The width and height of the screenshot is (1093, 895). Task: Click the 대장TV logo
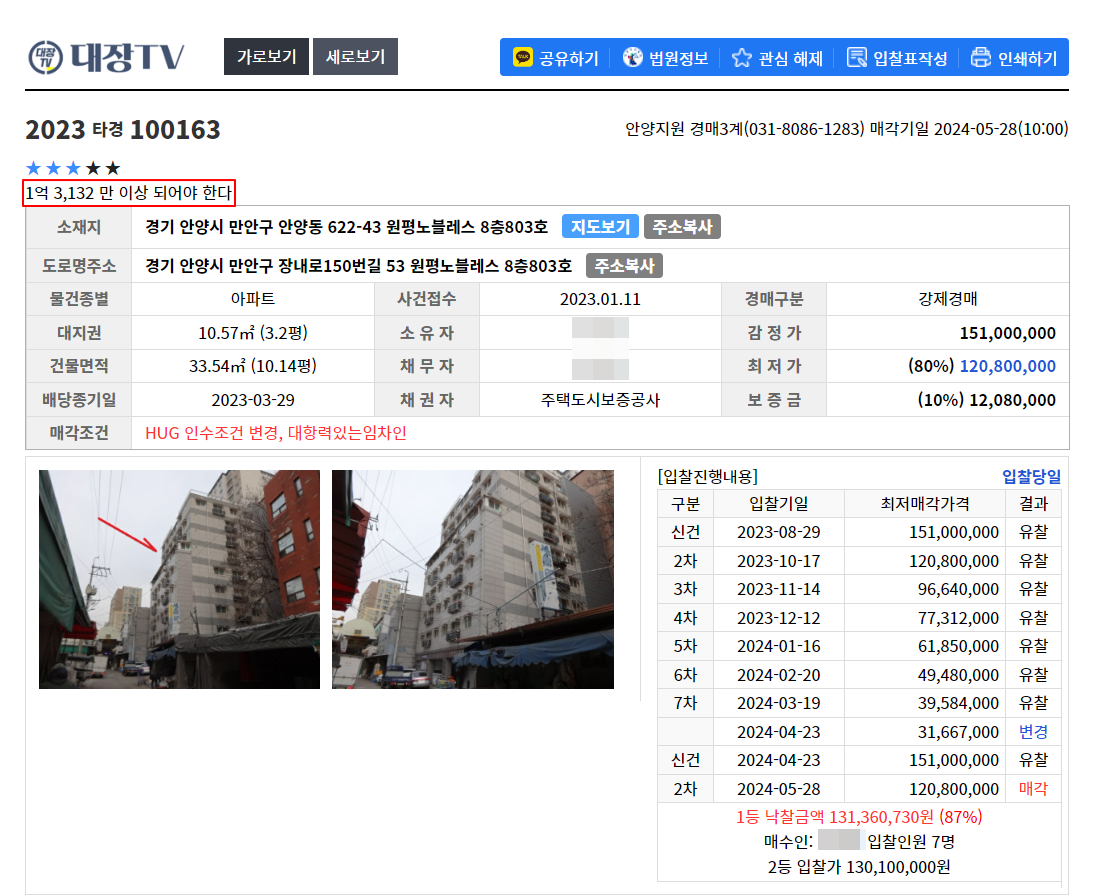click(106, 57)
